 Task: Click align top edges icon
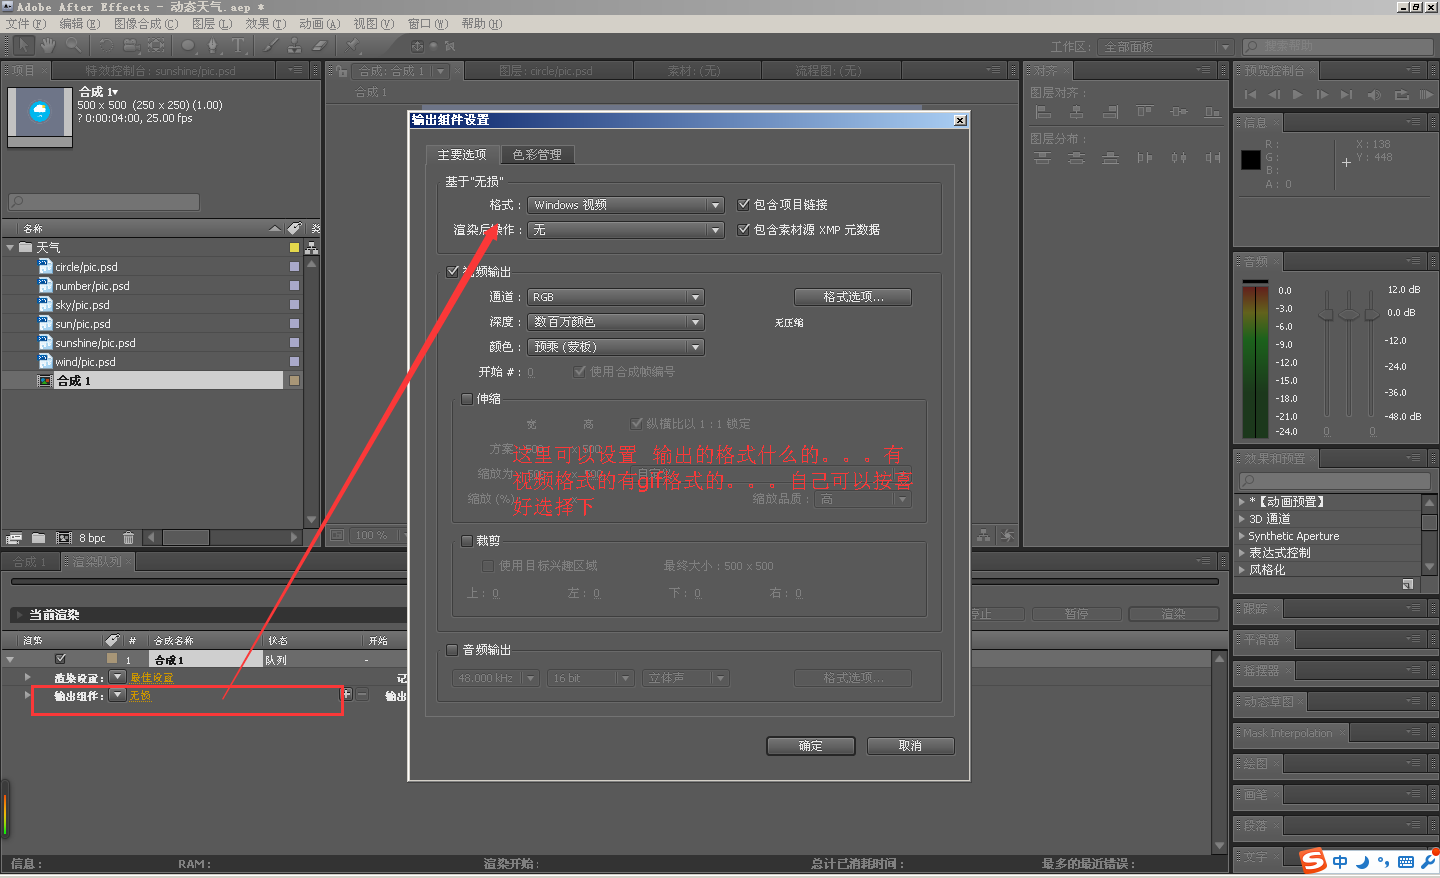1145,112
